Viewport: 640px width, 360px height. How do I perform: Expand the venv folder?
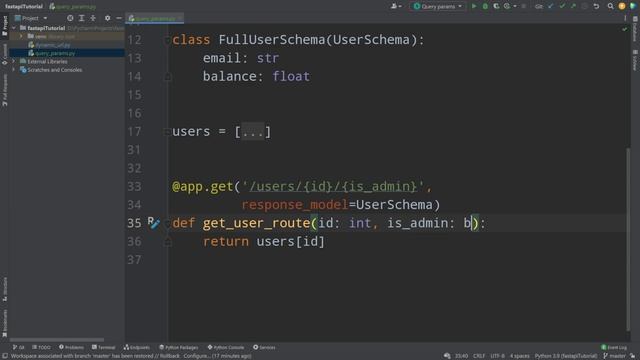point(21,36)
